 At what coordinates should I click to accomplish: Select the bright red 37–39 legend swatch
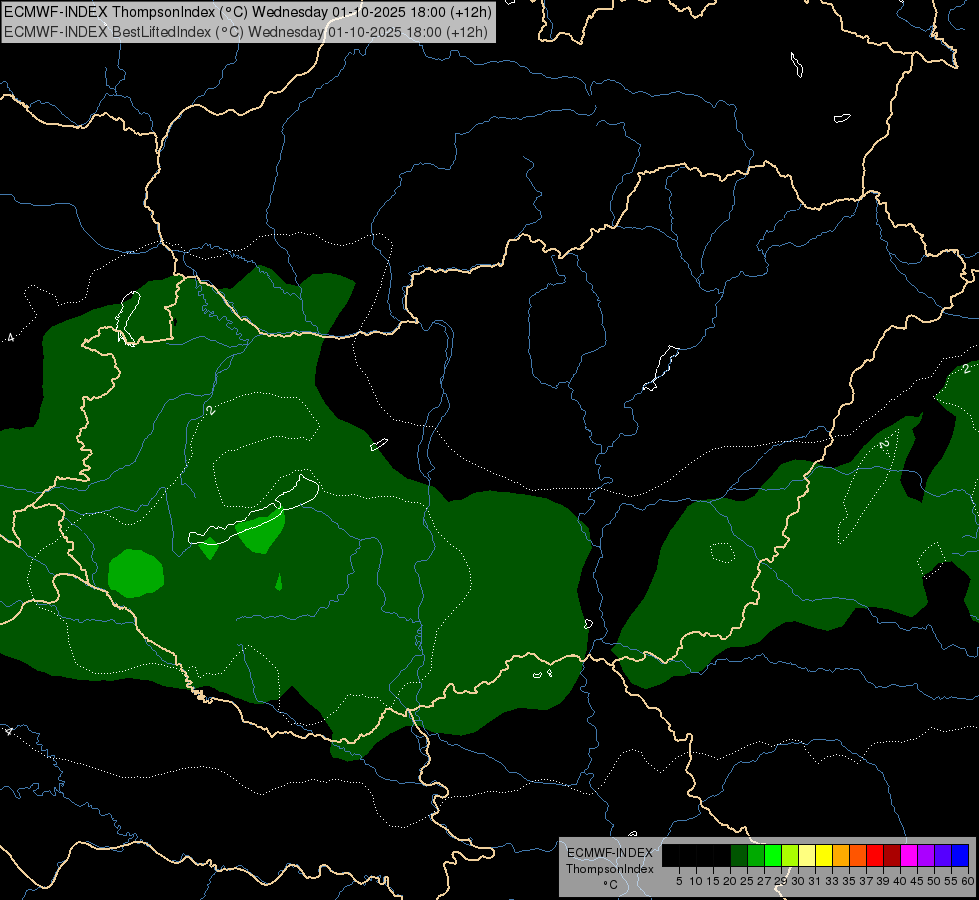click(x=875, y=855)
